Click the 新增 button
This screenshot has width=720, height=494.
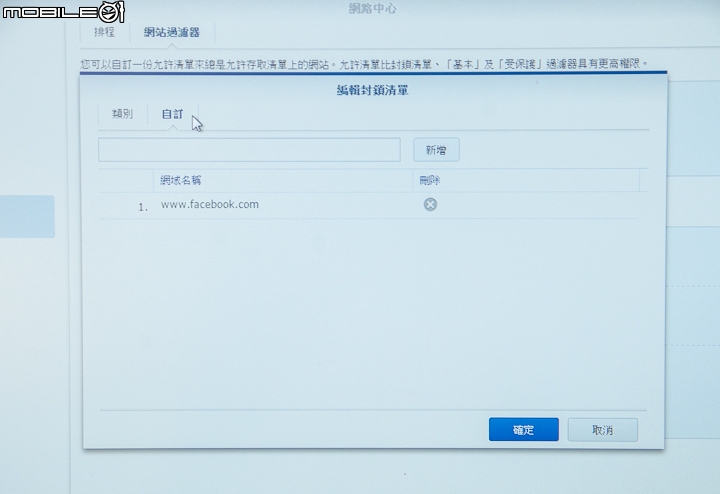click(x=436, y=150)
